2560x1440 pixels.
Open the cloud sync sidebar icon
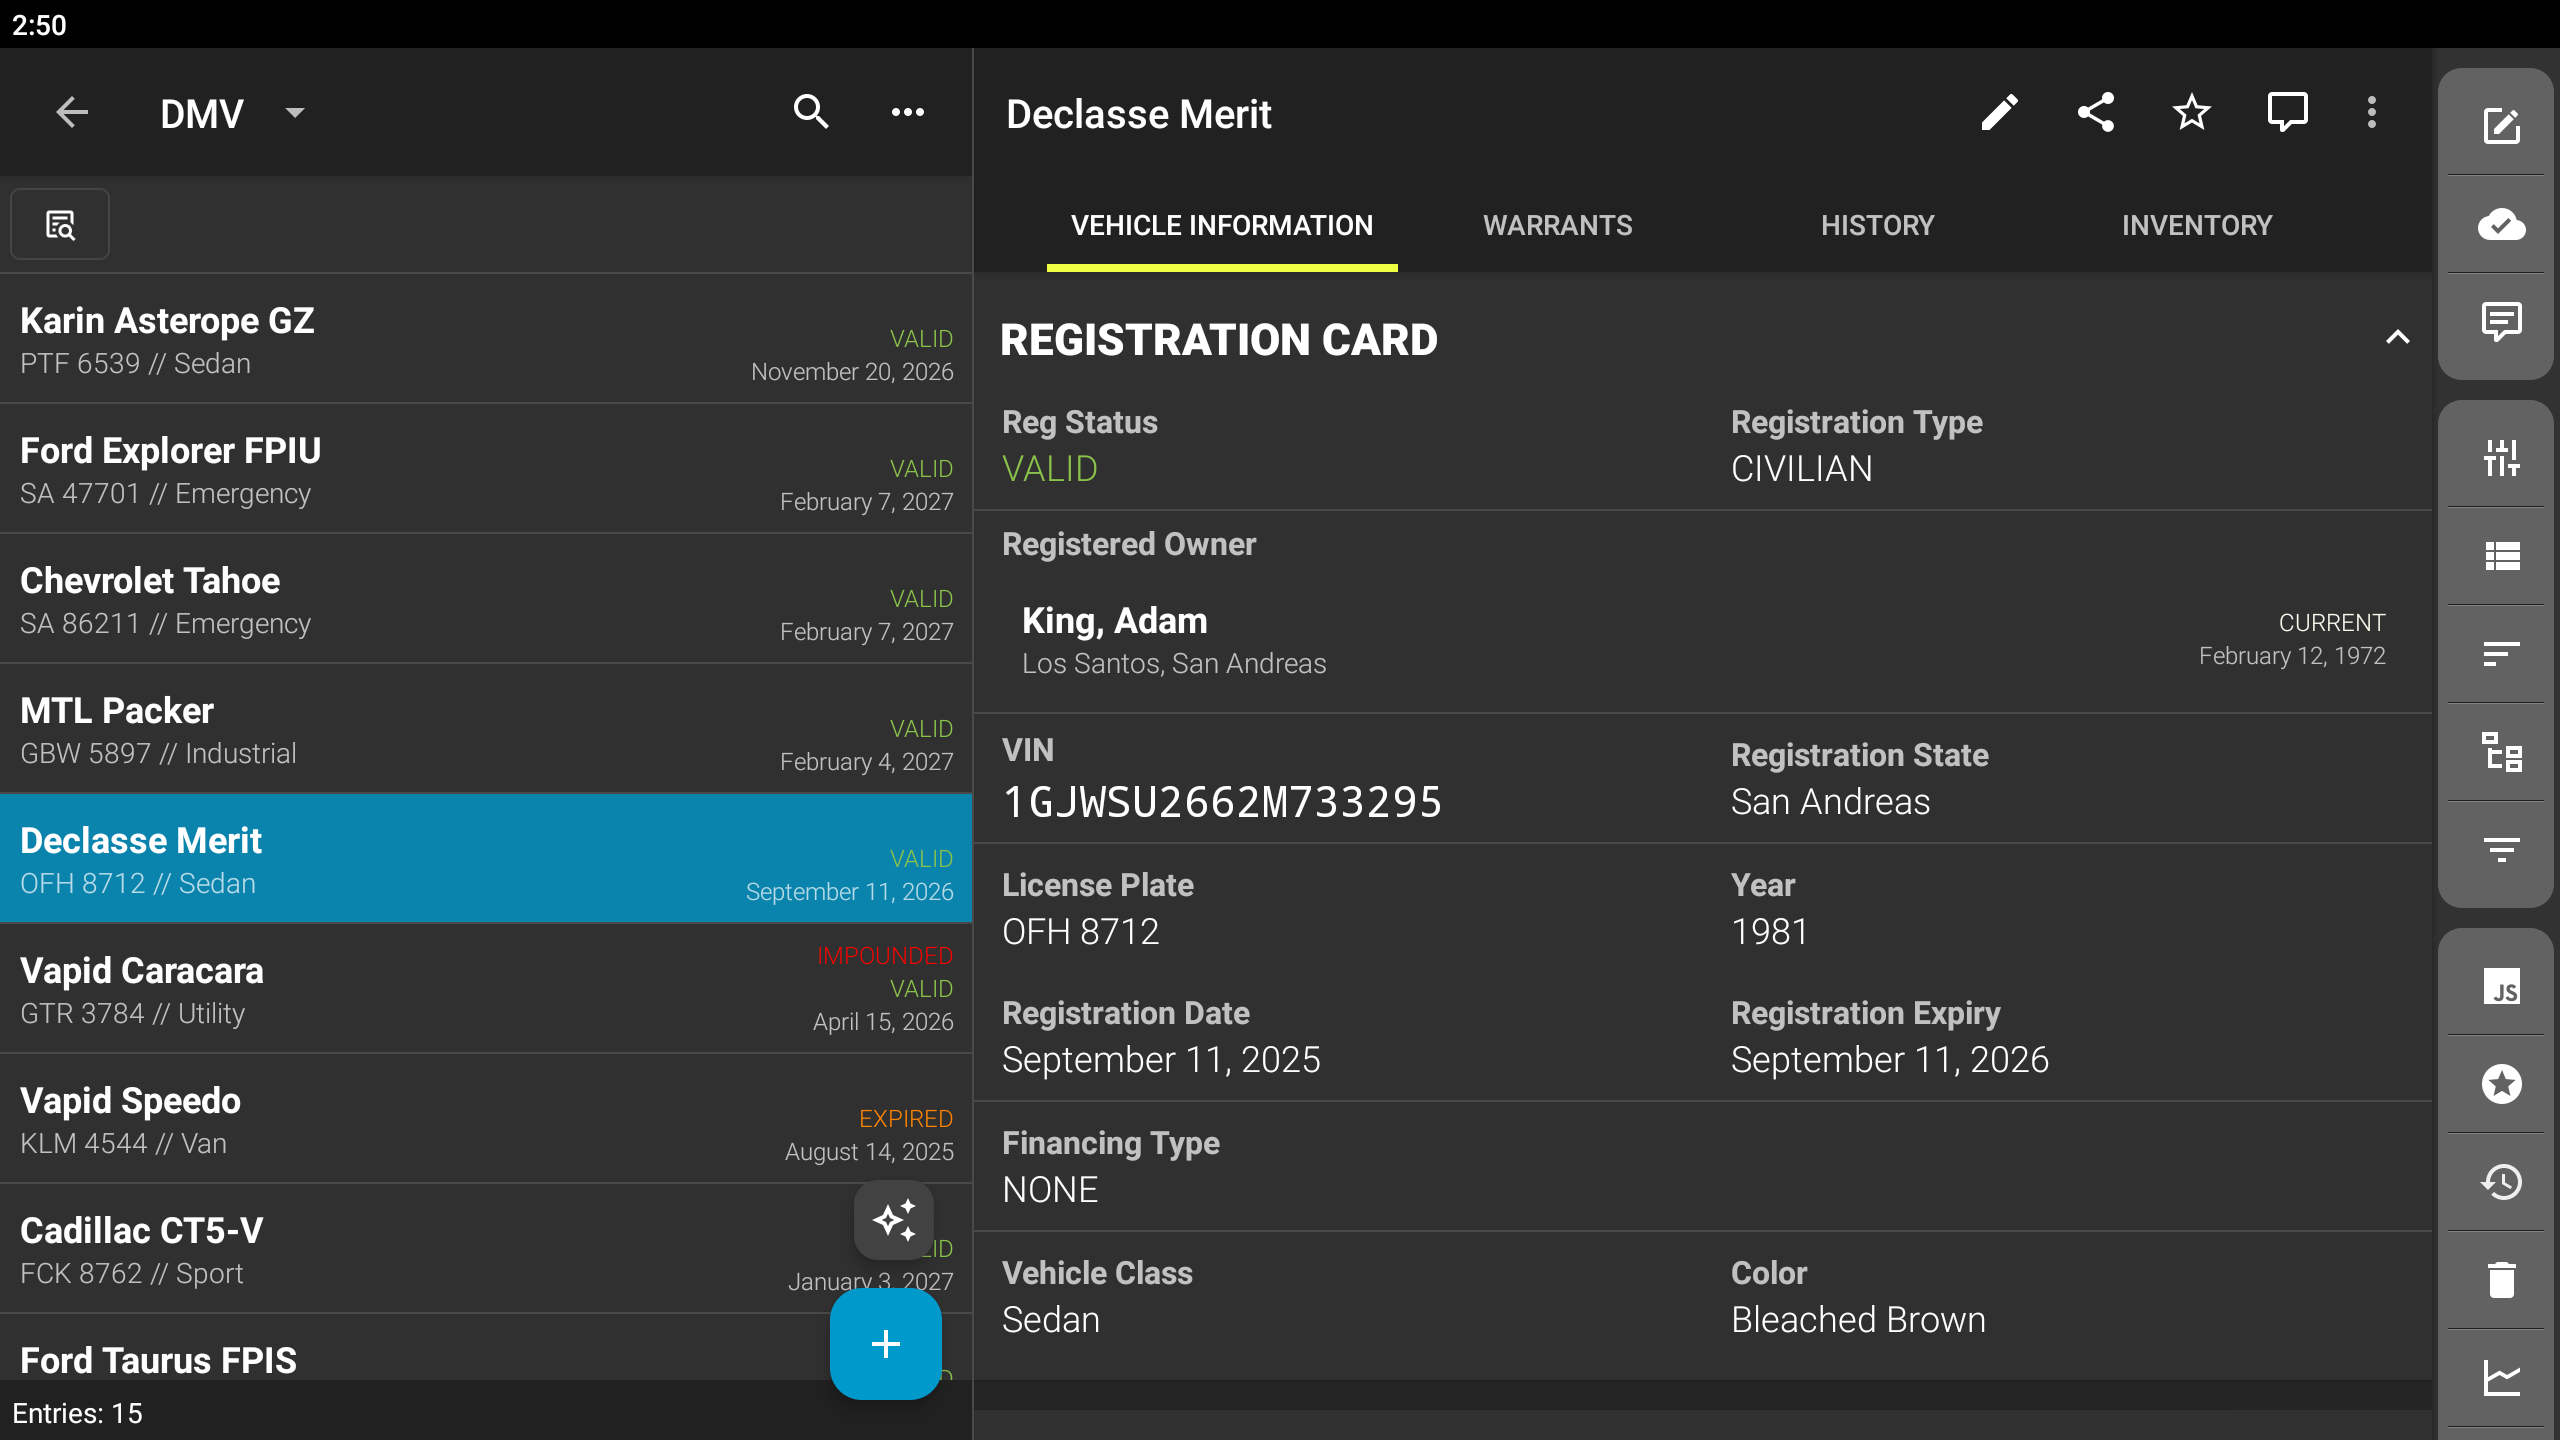point(2501,225)
